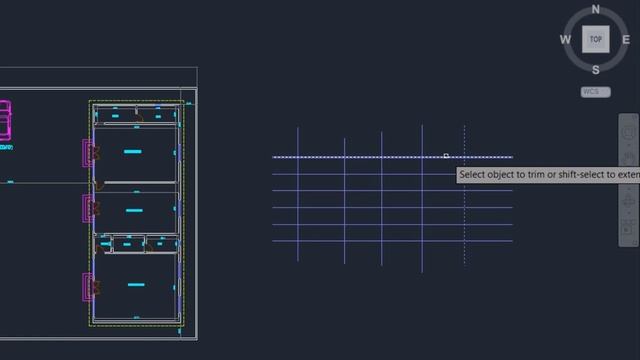Click the E (East) compass label
640x360 pixels.
click(x=626, y=40)
